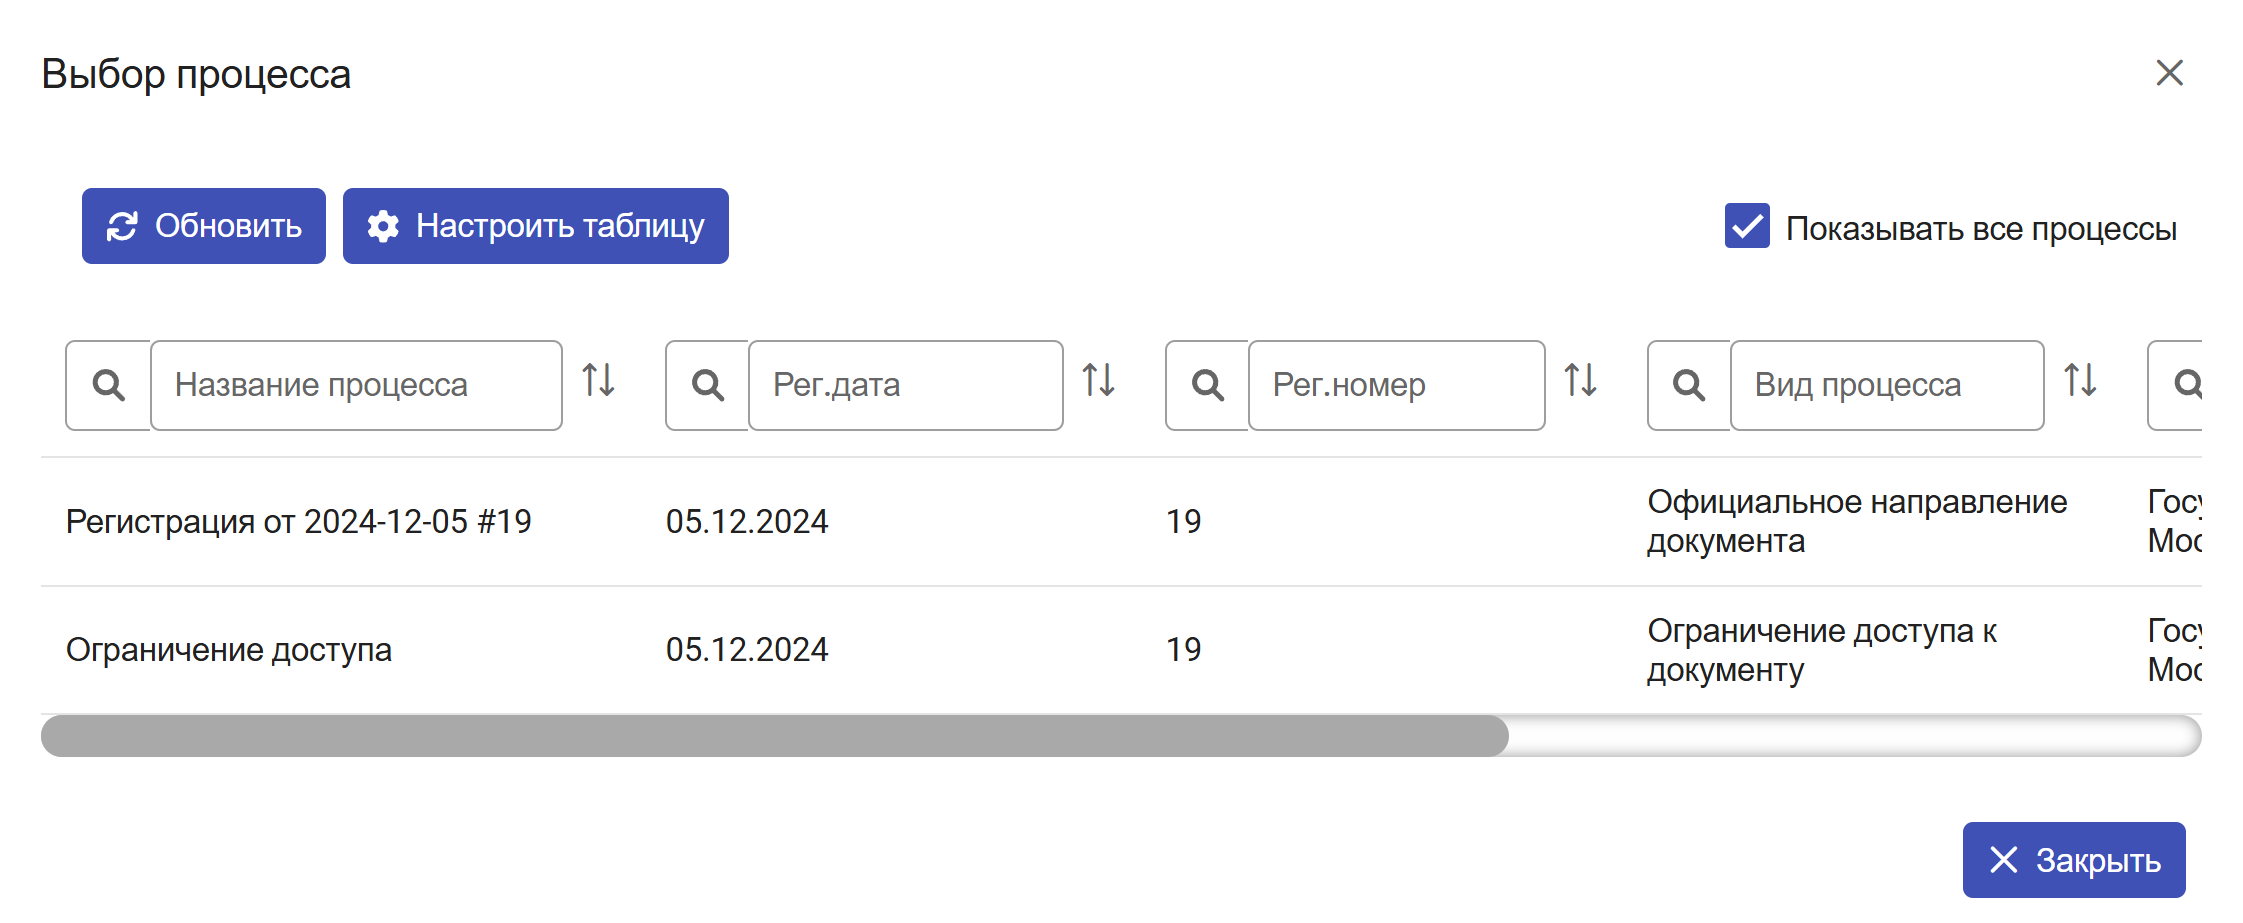Screen dimensions: 2243x923
Task: Click partially visible search icon at right edge
Action: (2185, 385)
